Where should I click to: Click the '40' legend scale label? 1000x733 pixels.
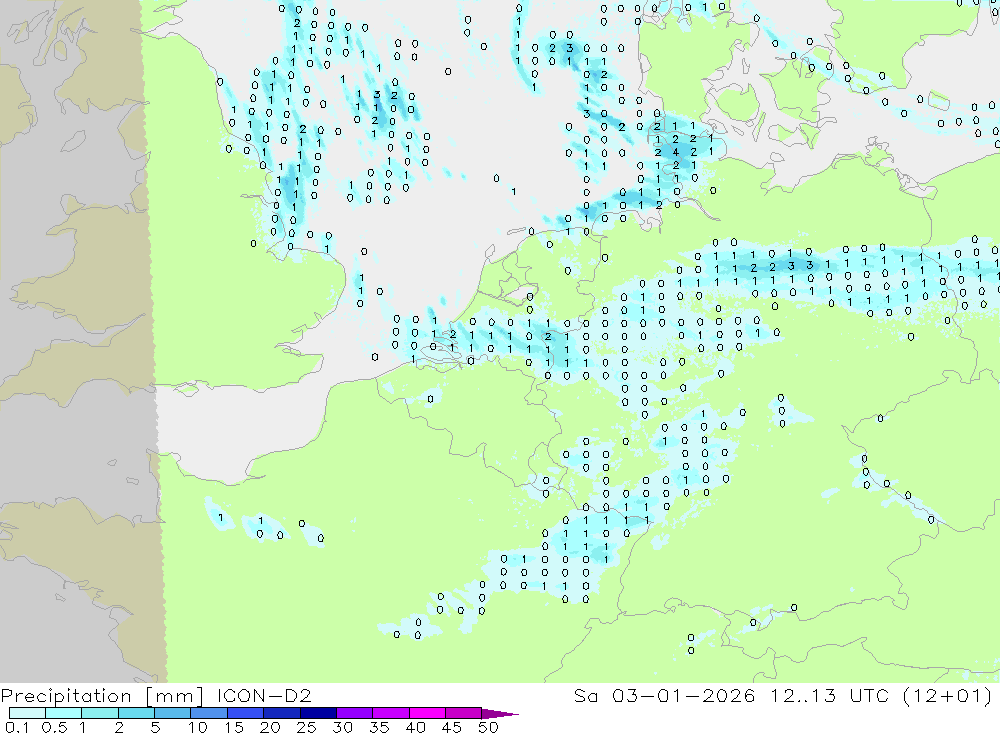(415, 727)
